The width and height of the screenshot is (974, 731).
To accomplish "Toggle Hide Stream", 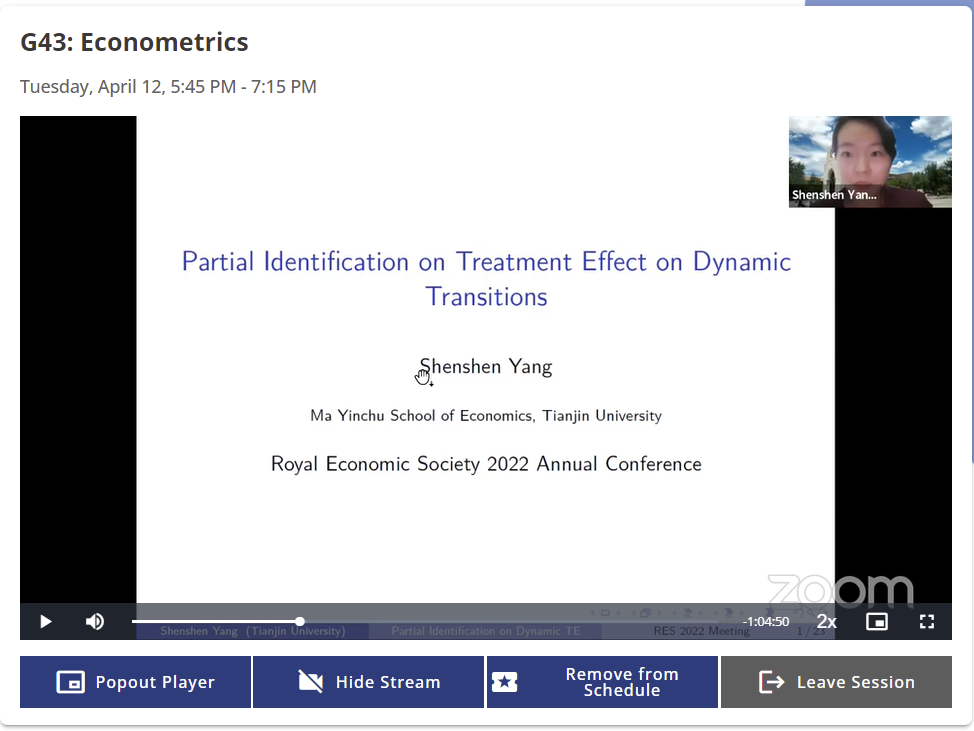I will [369, 682].
